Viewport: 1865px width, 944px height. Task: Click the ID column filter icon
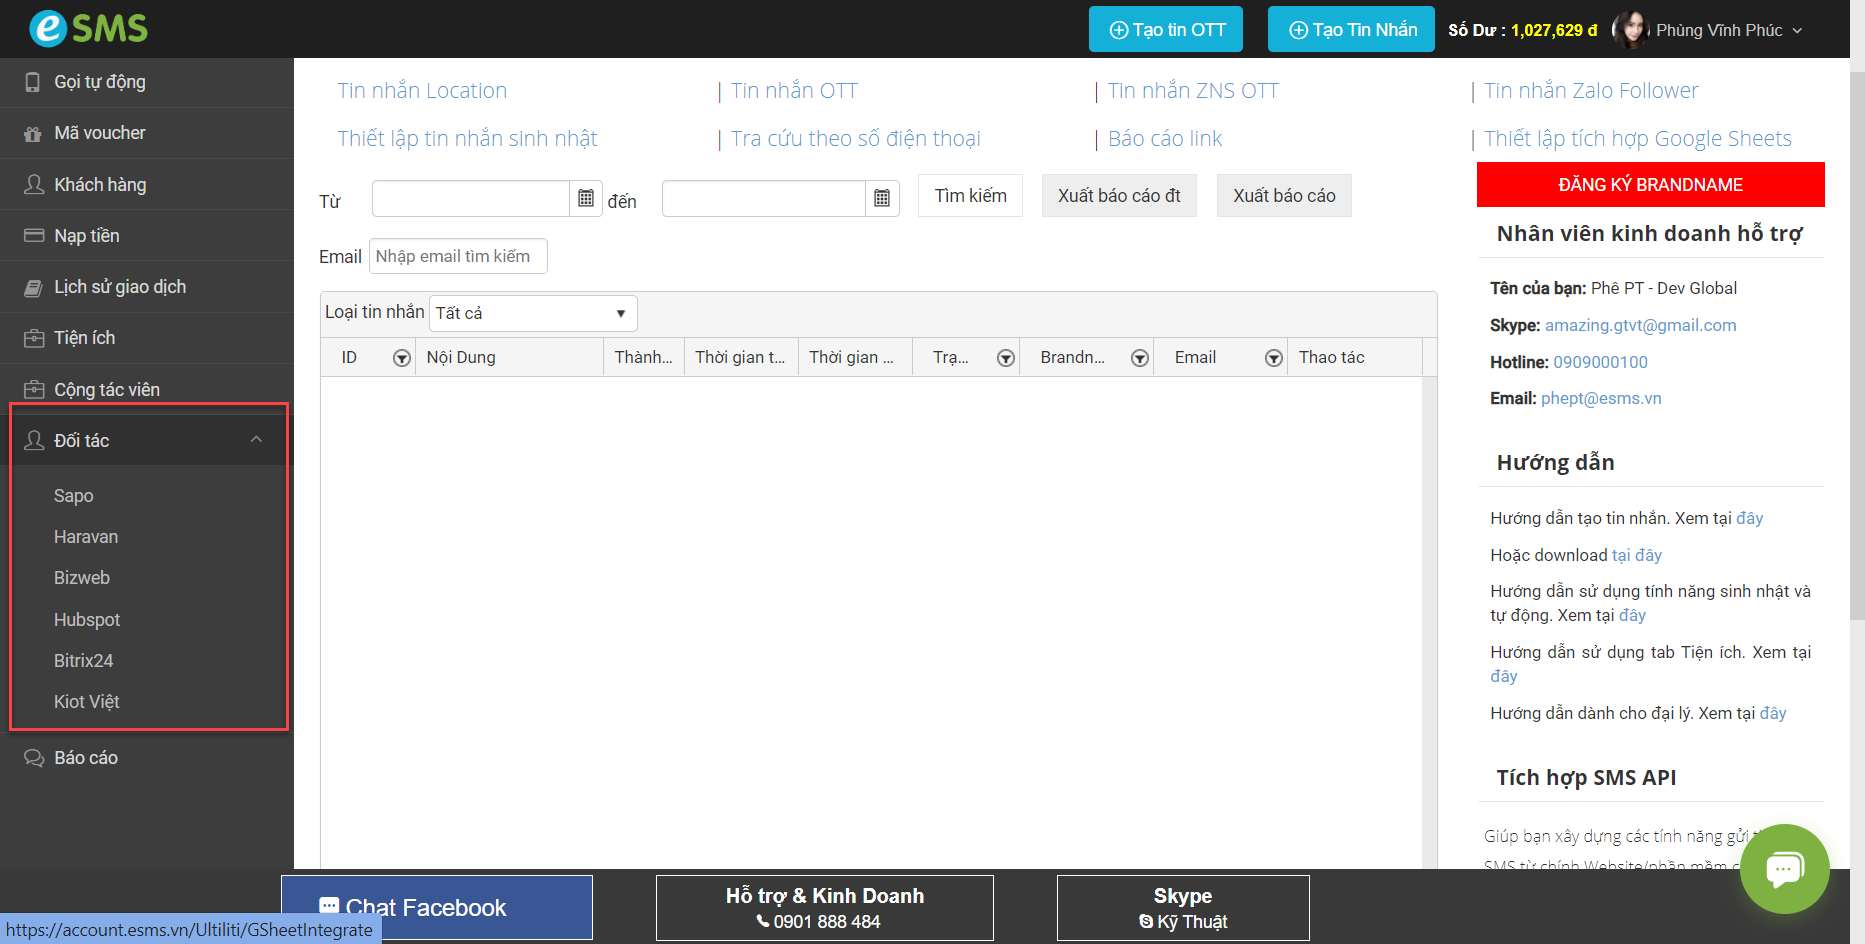(x=401, y=358)
